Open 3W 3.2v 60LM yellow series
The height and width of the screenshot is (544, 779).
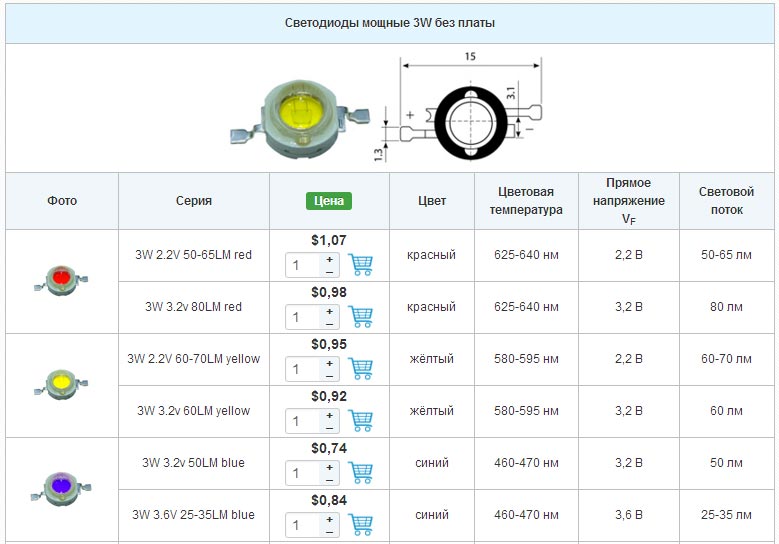pyautogui.click(x=194, y=411)
